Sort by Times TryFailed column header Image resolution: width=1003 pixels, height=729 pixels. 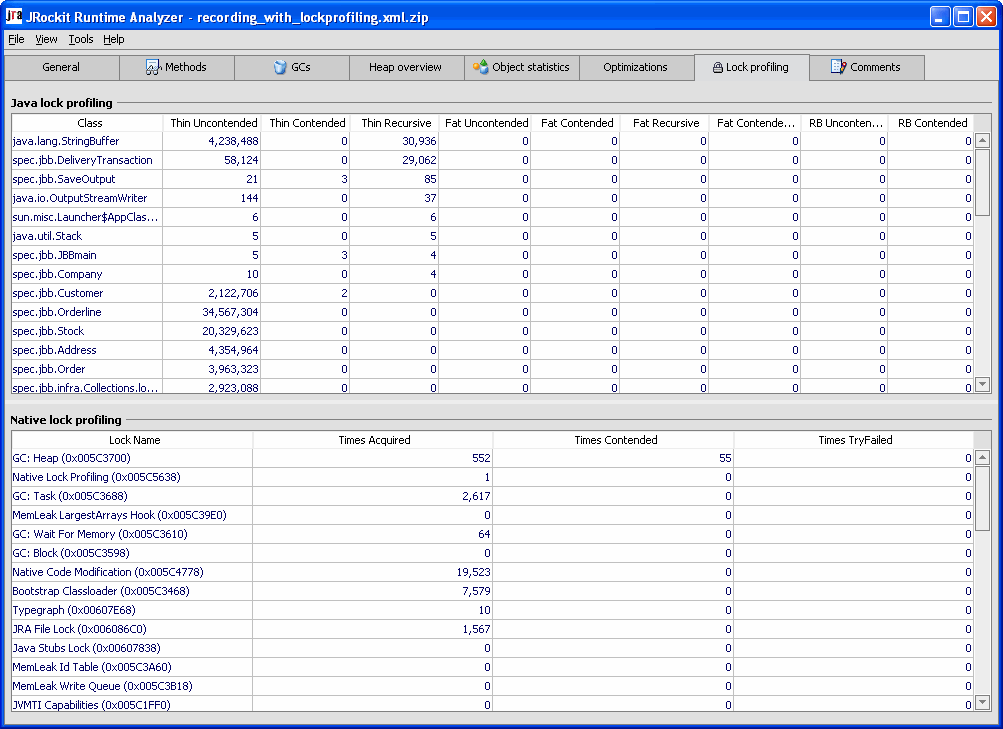[855, 440]
